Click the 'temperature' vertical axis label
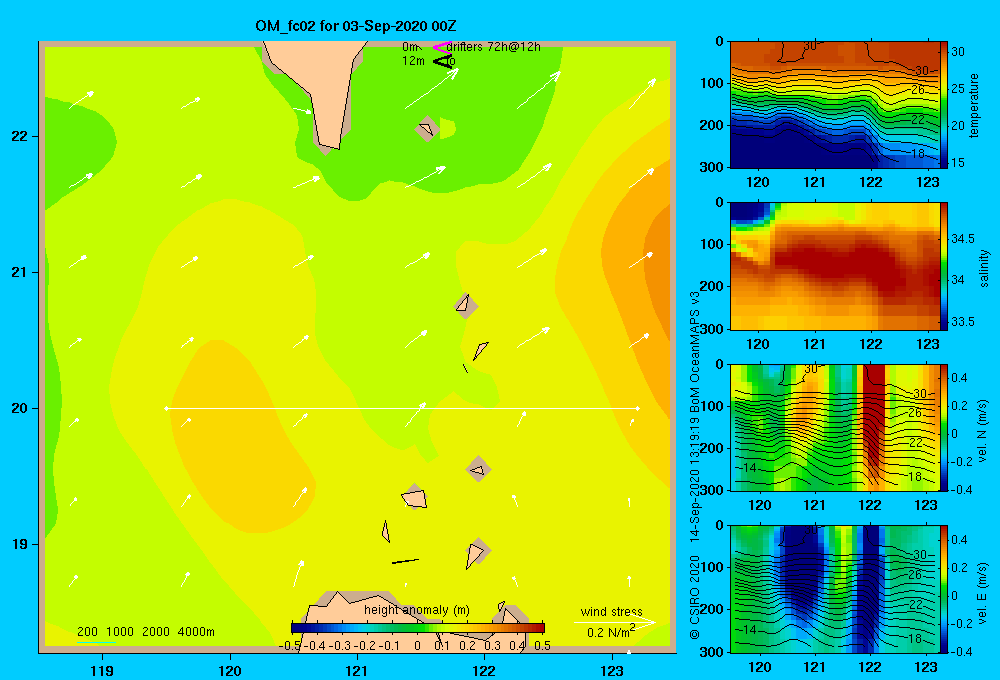 pyautogui.click(x=974, y=105)
